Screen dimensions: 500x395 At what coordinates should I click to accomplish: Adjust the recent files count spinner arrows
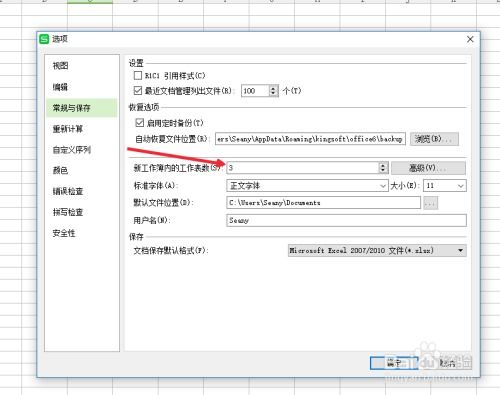273,91
